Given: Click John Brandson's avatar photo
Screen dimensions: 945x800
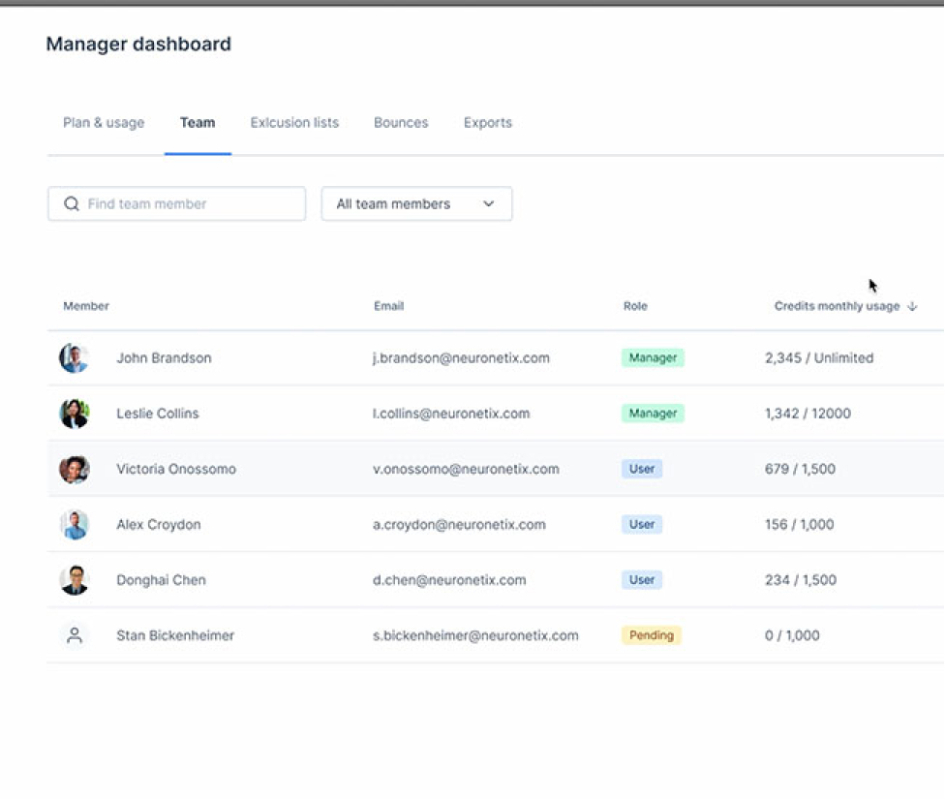Looking at the screenshot, I should [74, 358].
